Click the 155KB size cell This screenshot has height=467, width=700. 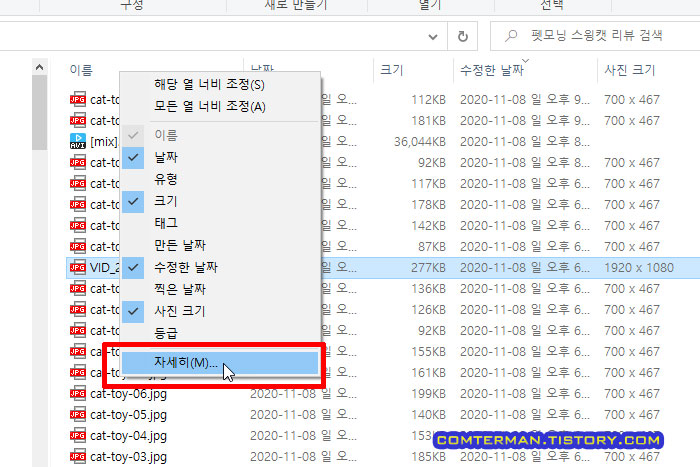point(428,352)
